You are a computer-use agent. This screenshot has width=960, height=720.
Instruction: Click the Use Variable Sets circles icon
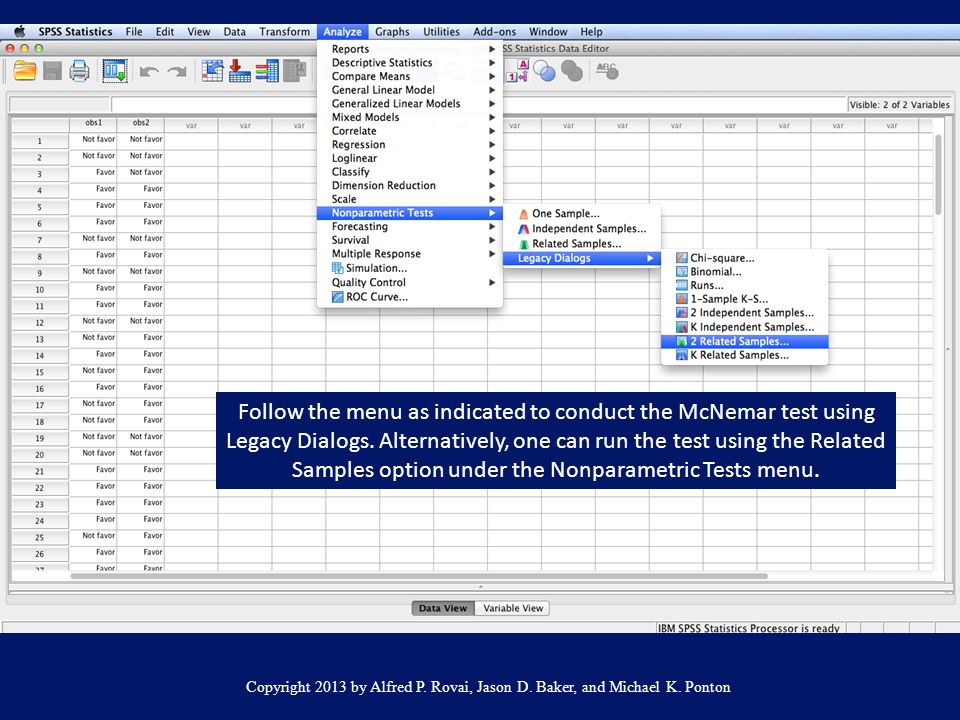(544, 72)
